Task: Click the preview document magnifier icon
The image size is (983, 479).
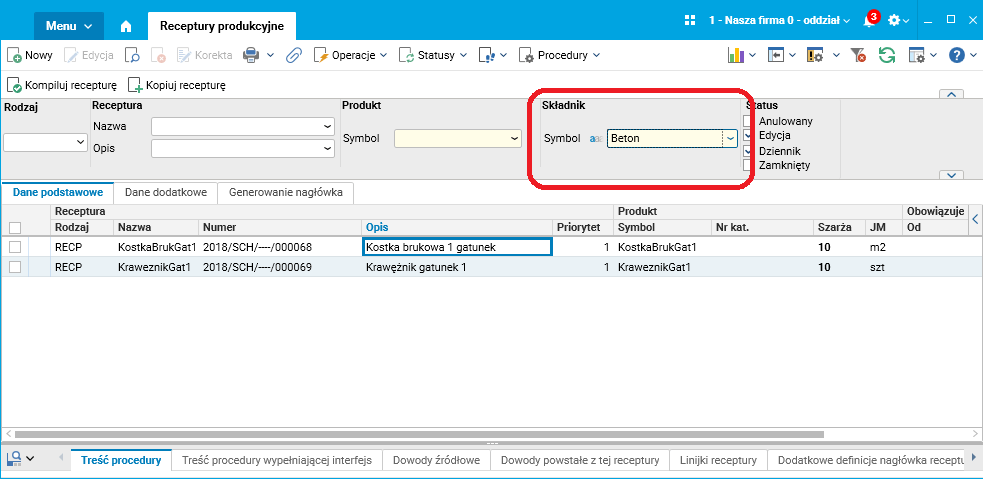Action: tap(132, 55)
